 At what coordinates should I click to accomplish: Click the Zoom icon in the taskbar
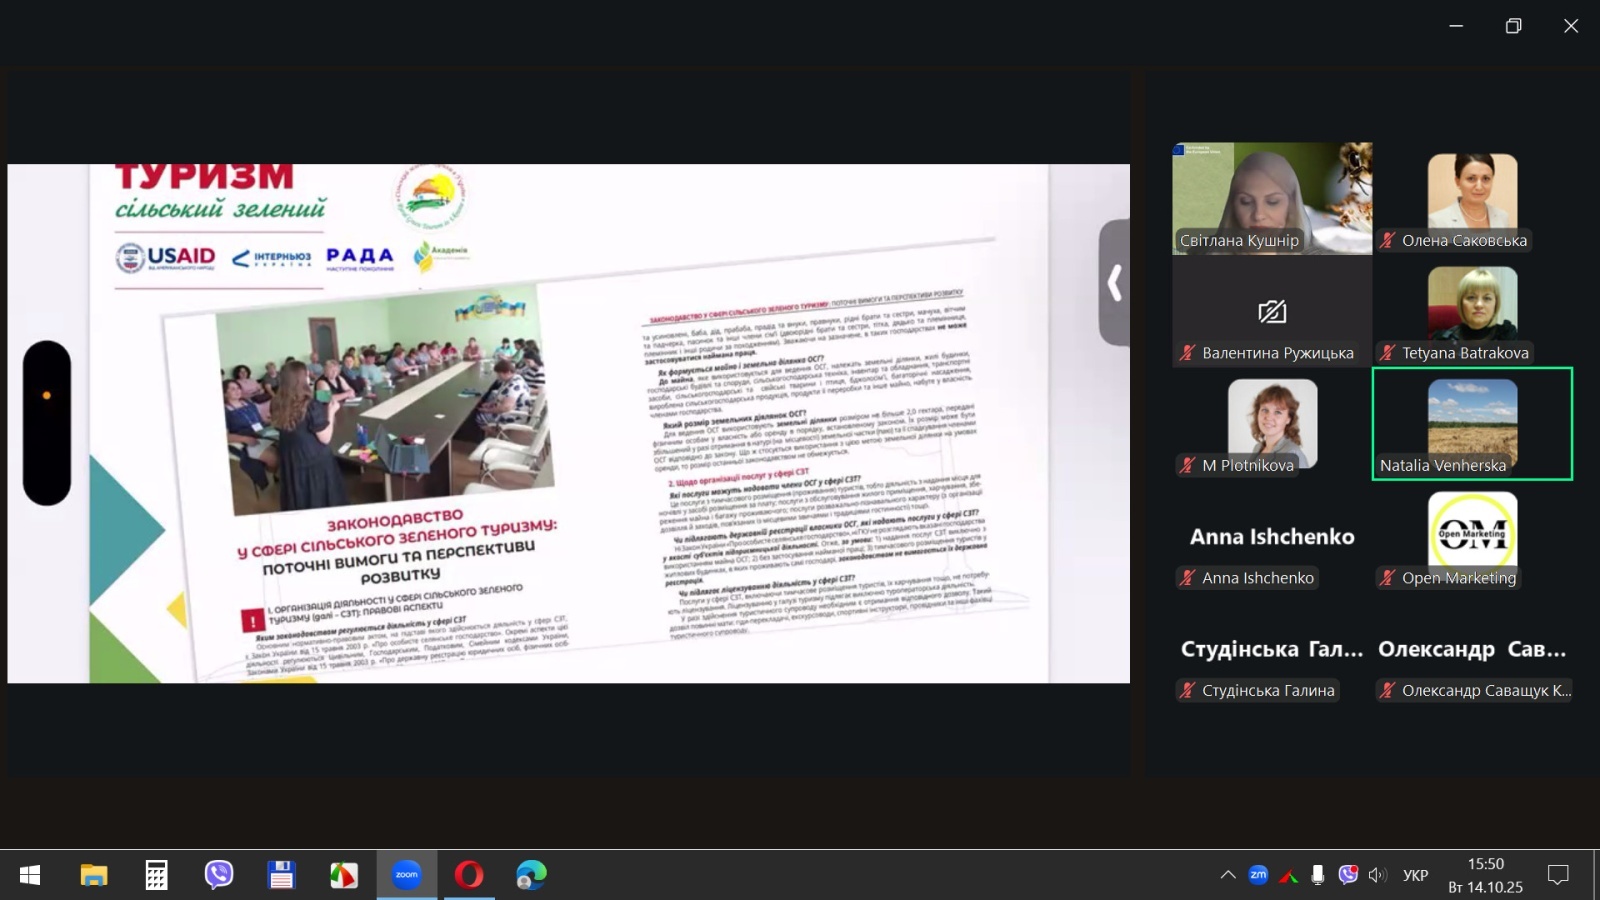coord(406,875)
